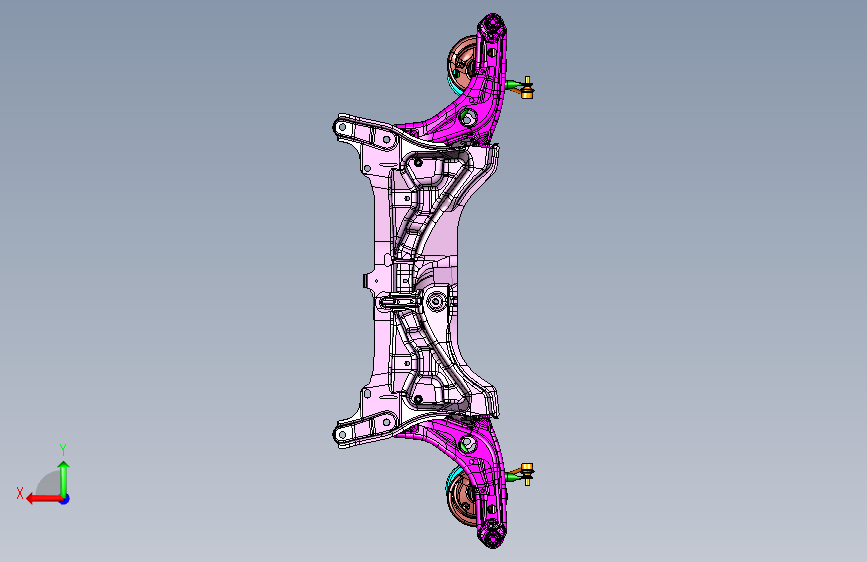The height and width of the screenshot is (562, 867).
Task: Select the central pink subframe crossmember
Action: (x=415, y=281)
